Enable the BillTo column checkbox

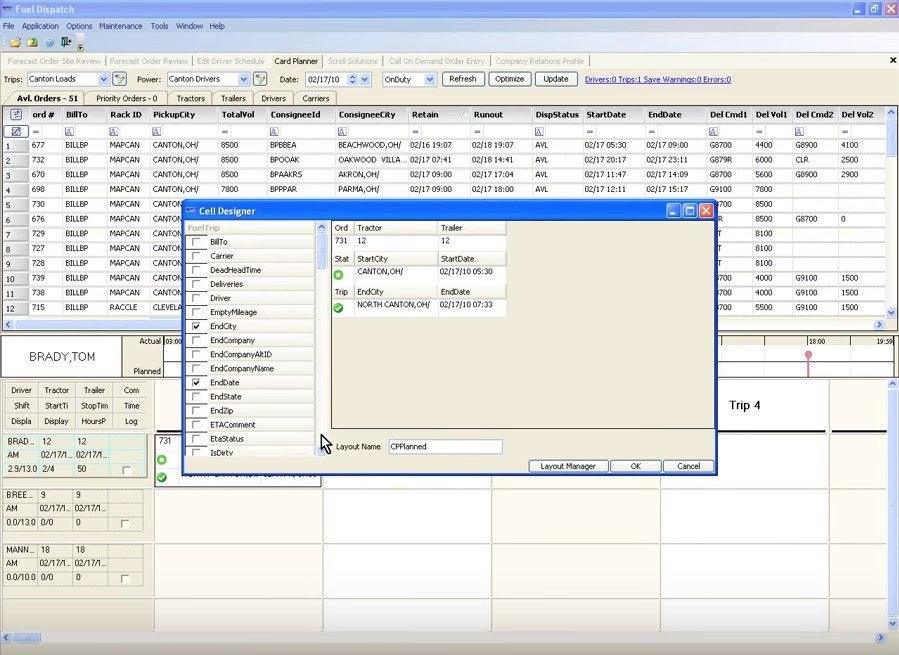(x=196, y=241)
